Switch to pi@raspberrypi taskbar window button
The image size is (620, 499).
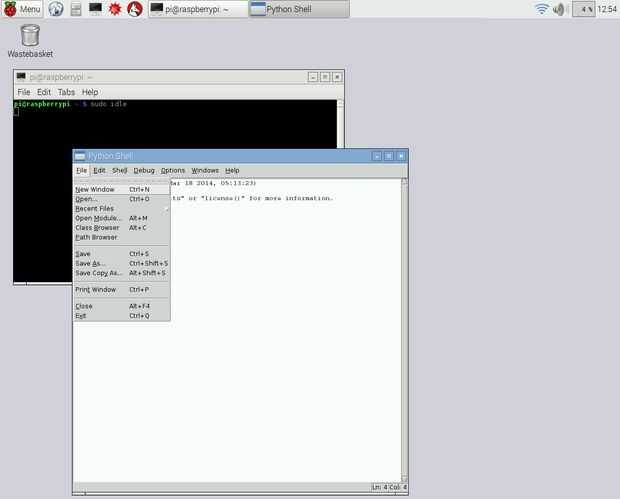click(198, 9)
